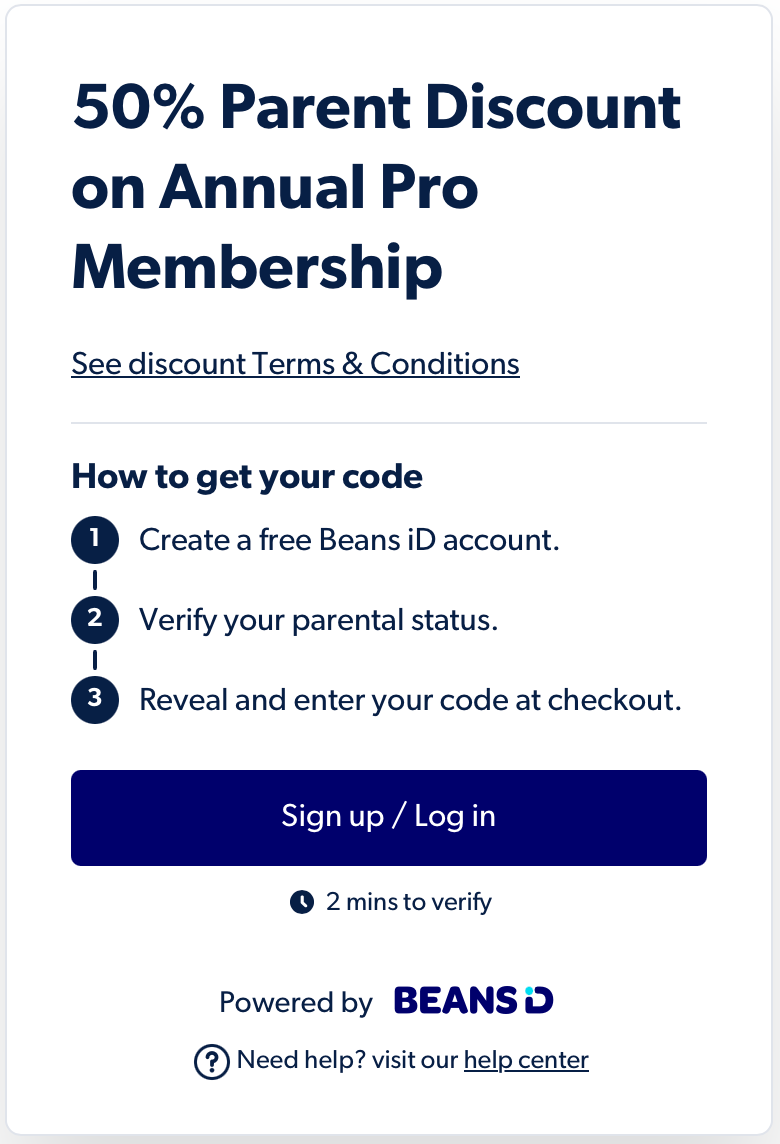Click the connector line between steps 1 and 2
Screen dimensions: 780x1144
95,580
